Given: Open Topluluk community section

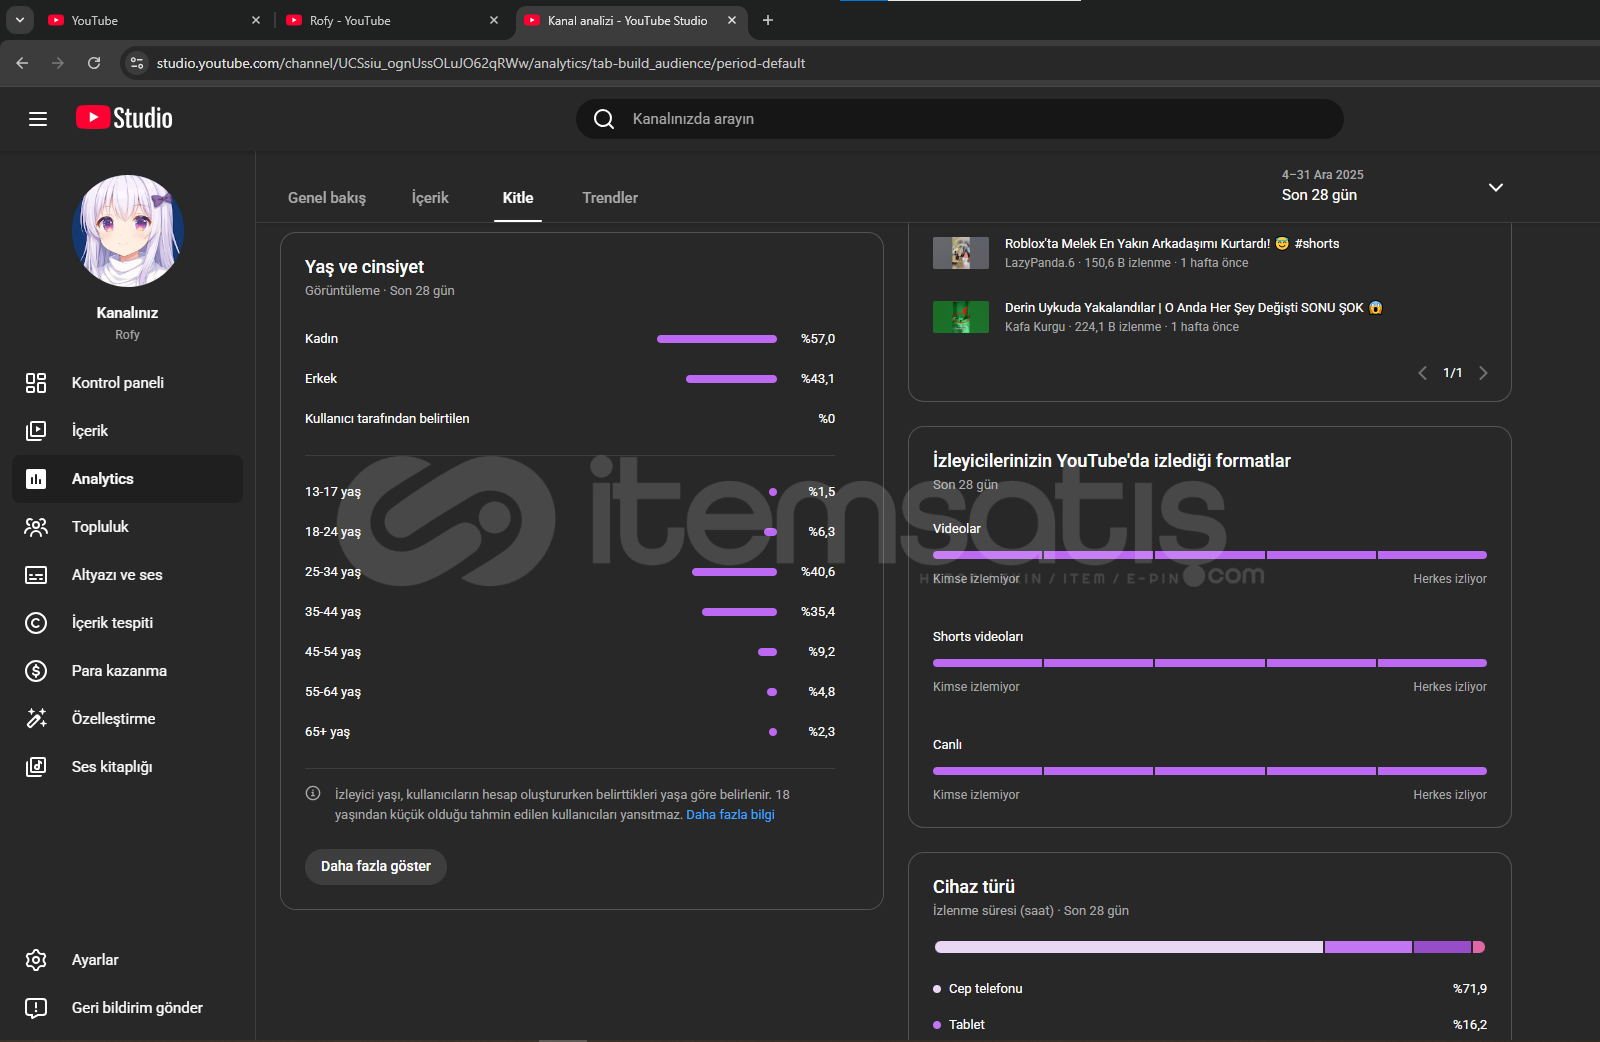Looking at the screenshot, I should coord(100,527).
